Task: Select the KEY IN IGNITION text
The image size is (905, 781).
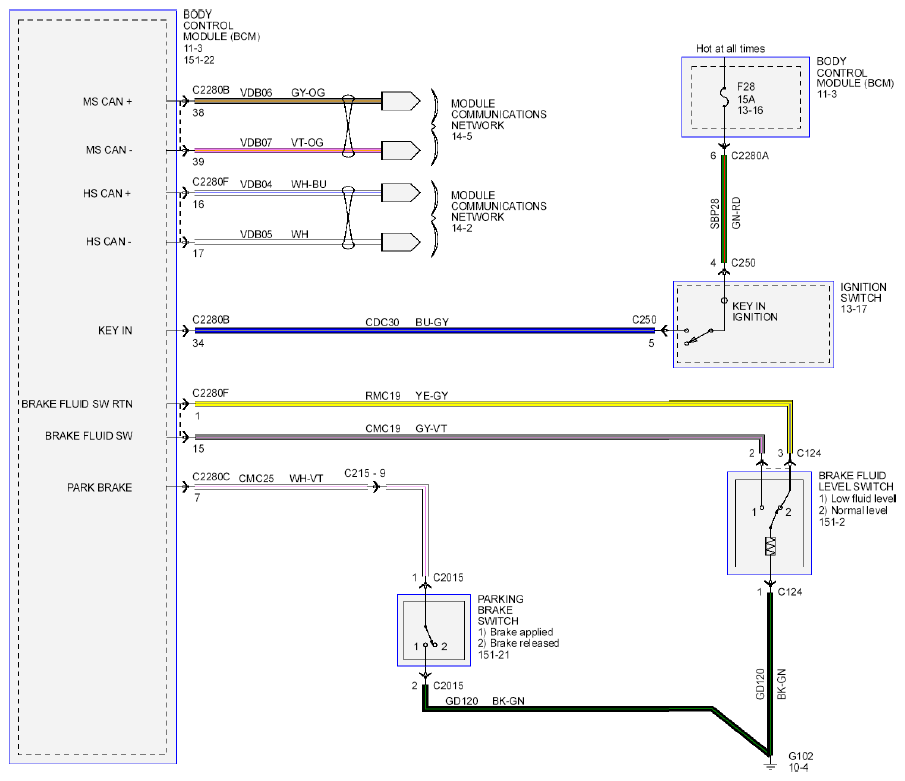Action: 755,312
